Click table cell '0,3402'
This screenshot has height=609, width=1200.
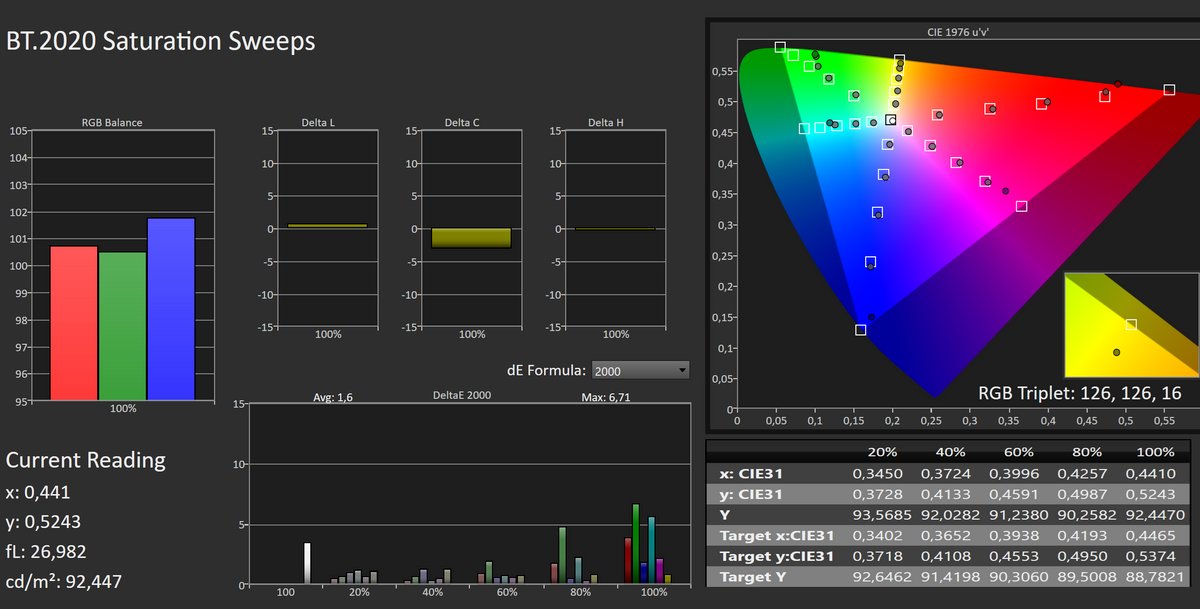click(876, 535)
